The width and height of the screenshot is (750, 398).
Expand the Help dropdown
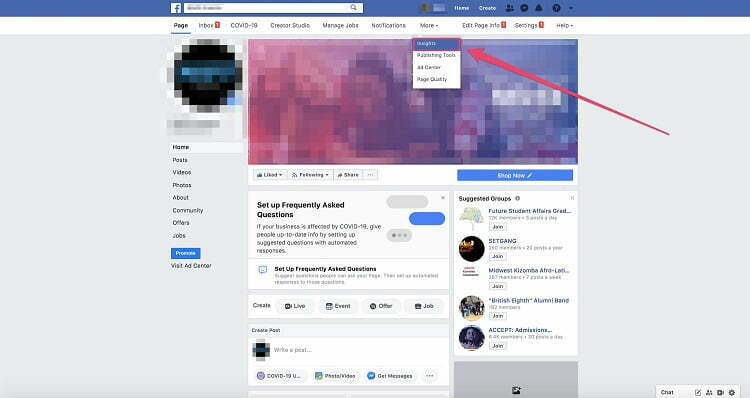pyautogui.click(x=564, y=25)
